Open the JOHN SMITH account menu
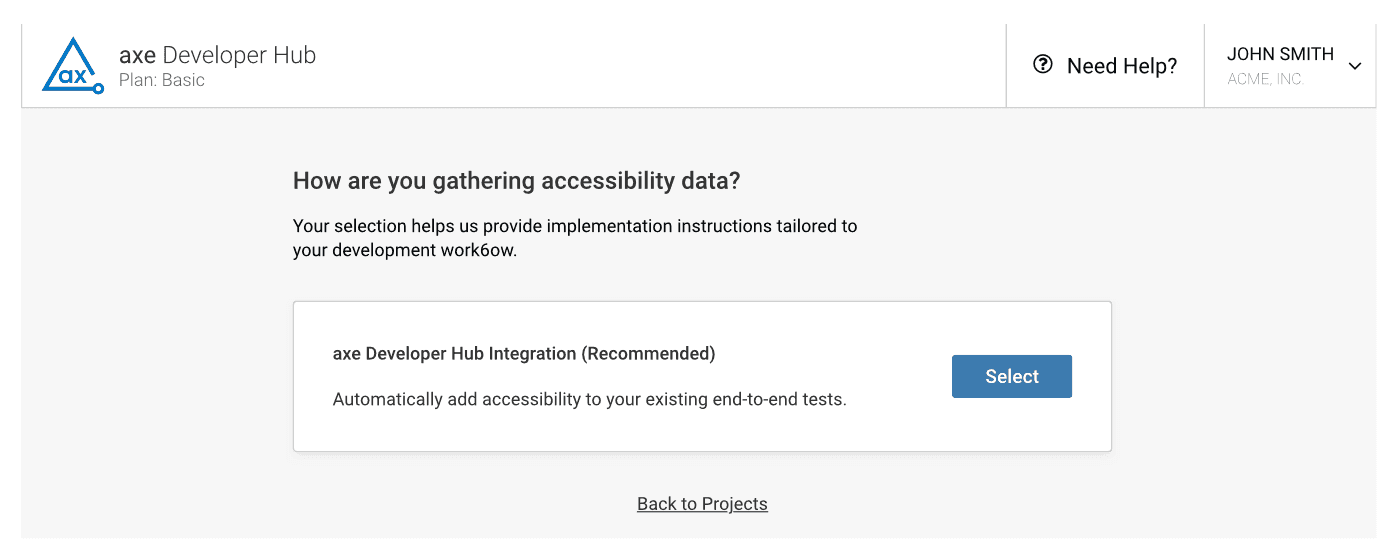Image resolution: width=1400 pixels, height=553 pixels. click(1280, 54)
